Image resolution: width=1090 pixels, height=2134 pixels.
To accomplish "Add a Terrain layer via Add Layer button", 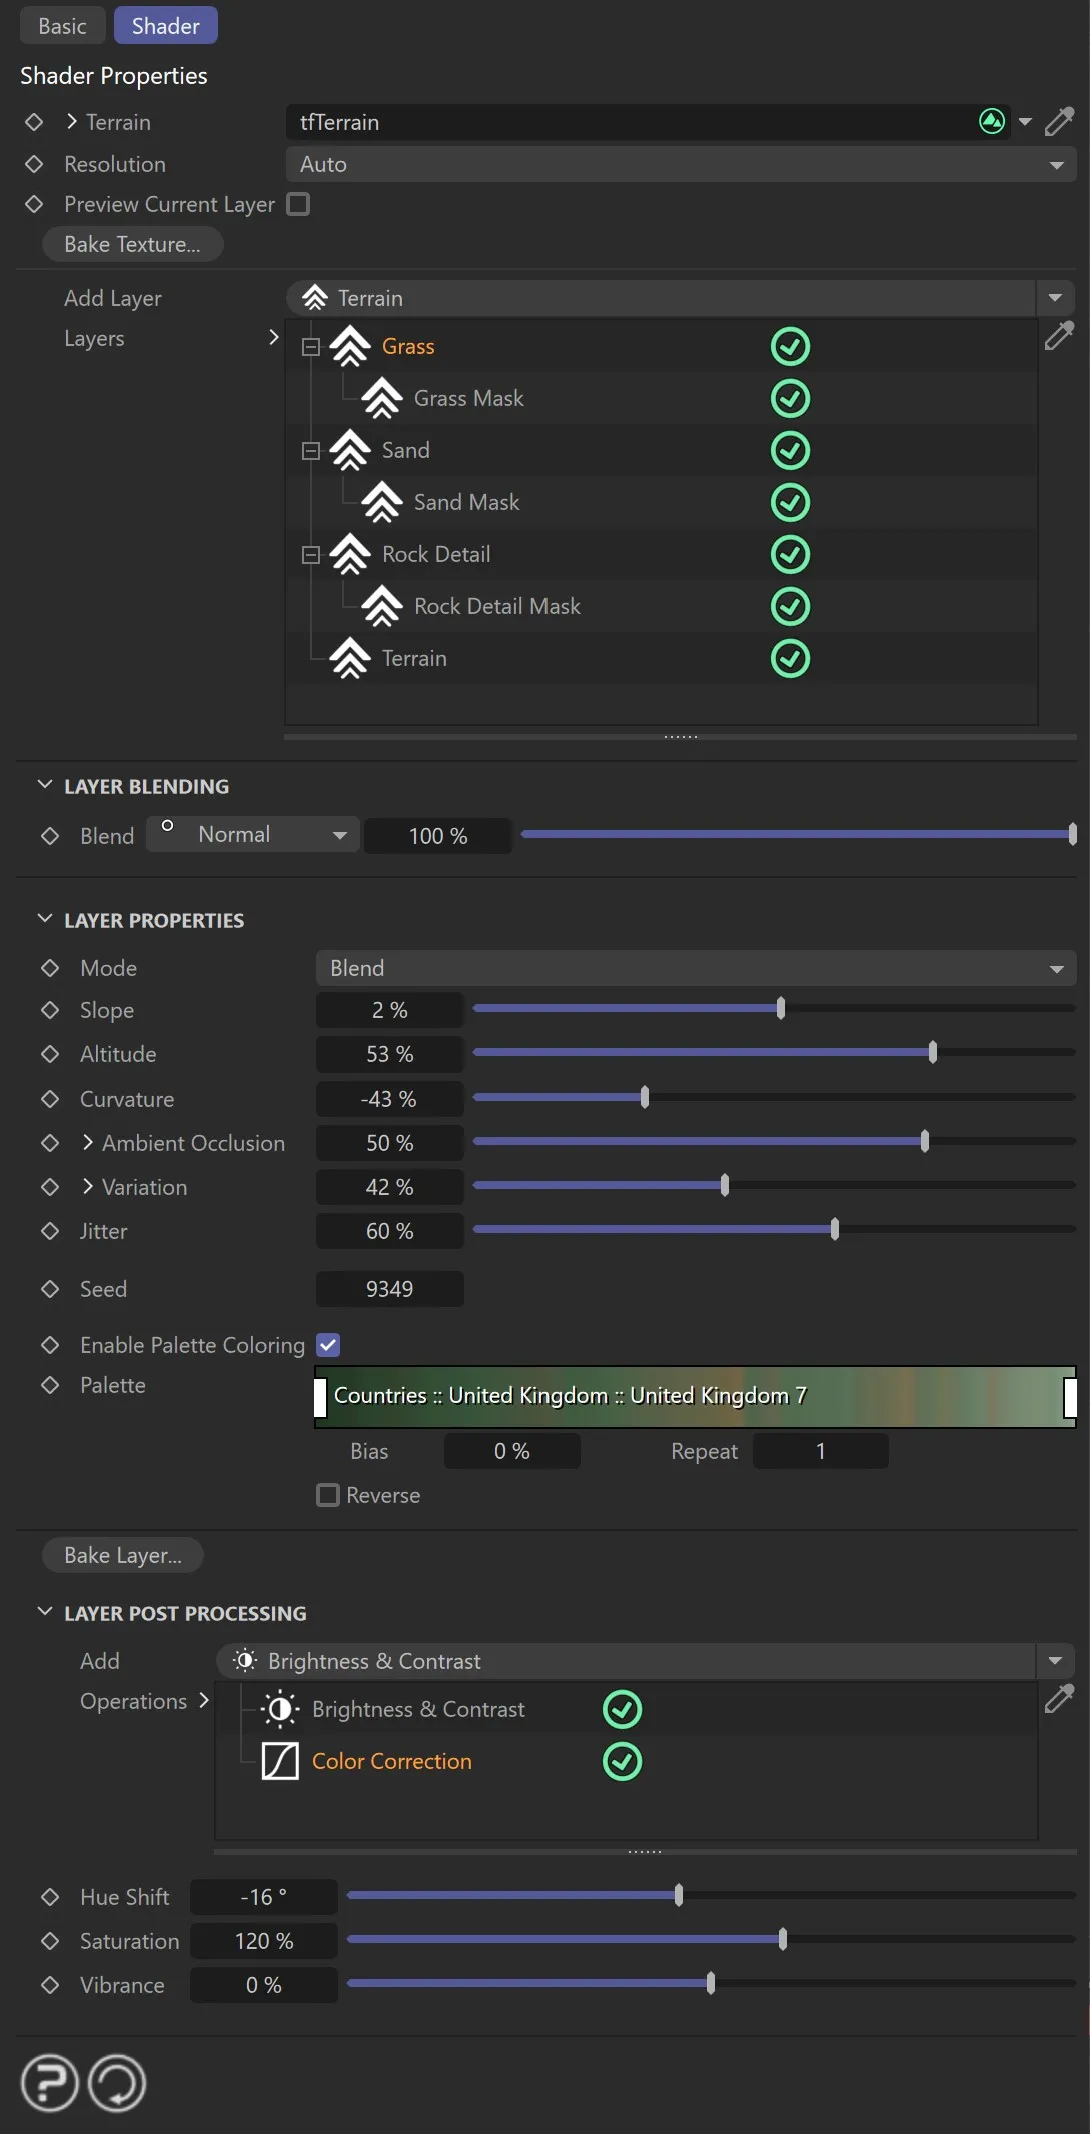I will [x=660, y=298].
